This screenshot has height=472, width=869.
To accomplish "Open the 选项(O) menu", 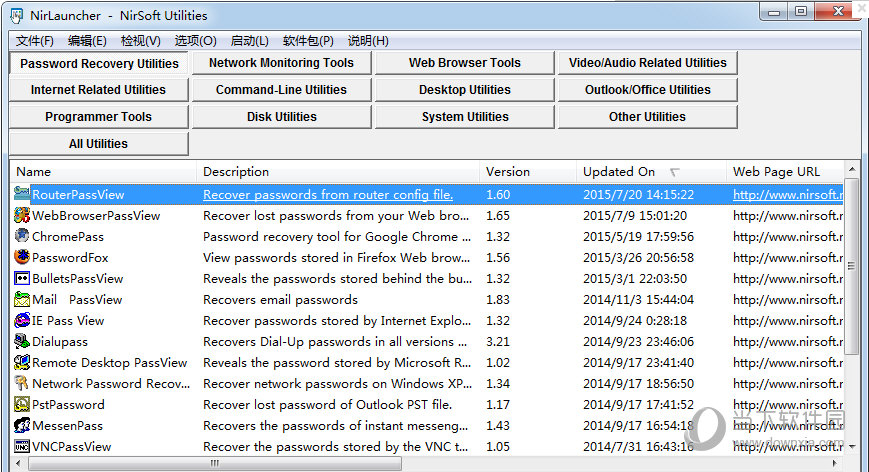I will pyautogui.click(x=195, y=41).
